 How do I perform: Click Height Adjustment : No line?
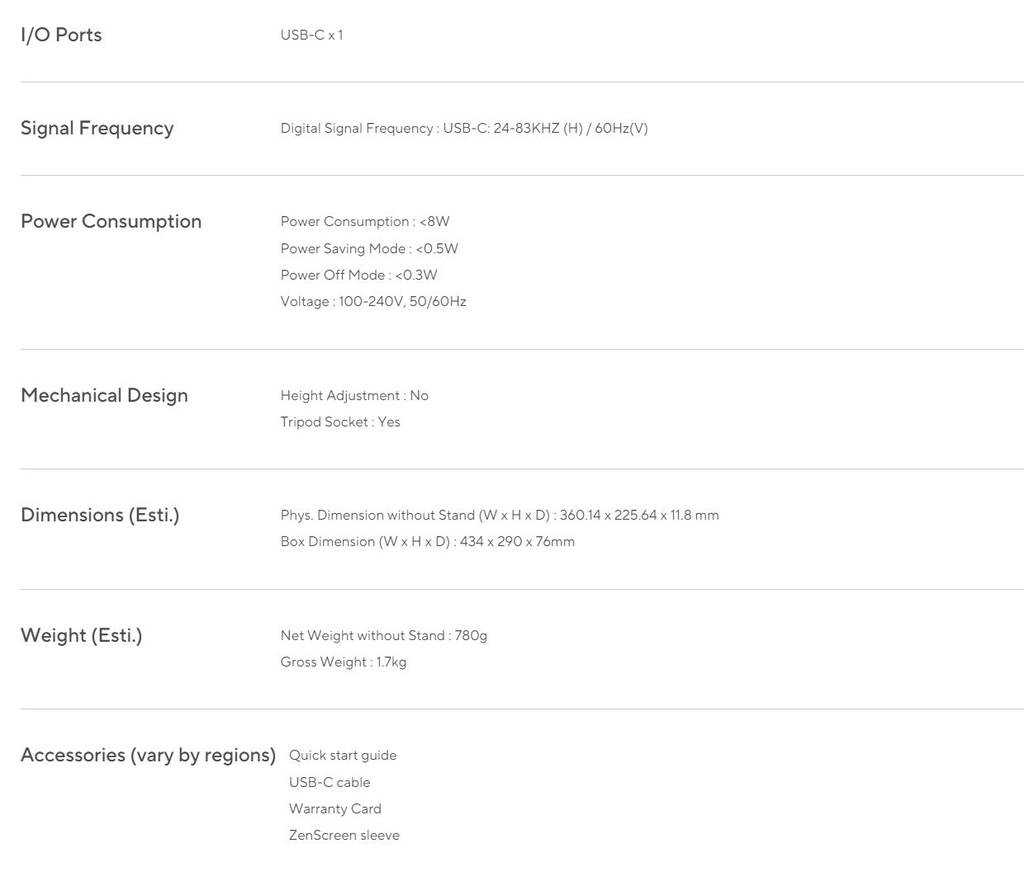pos(355,396)
